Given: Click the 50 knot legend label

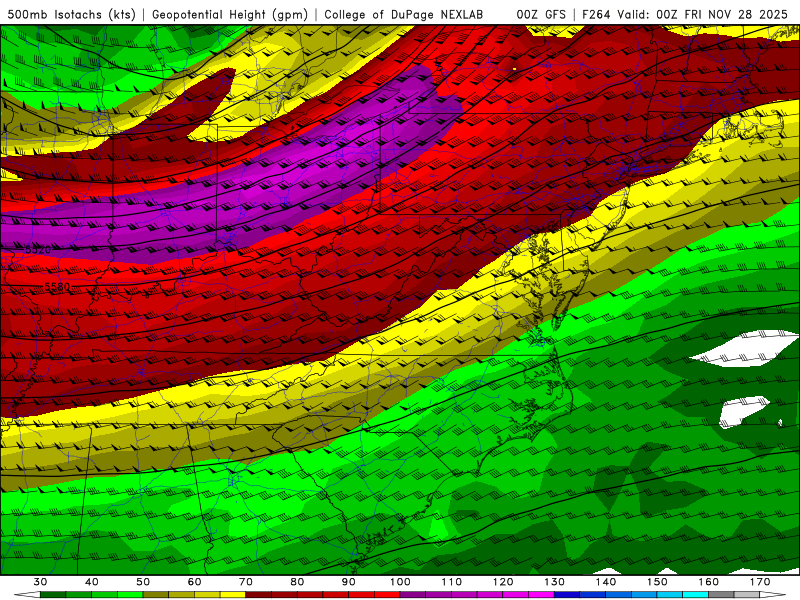Looking at the screenshot, I should click(x=143, y=582).
